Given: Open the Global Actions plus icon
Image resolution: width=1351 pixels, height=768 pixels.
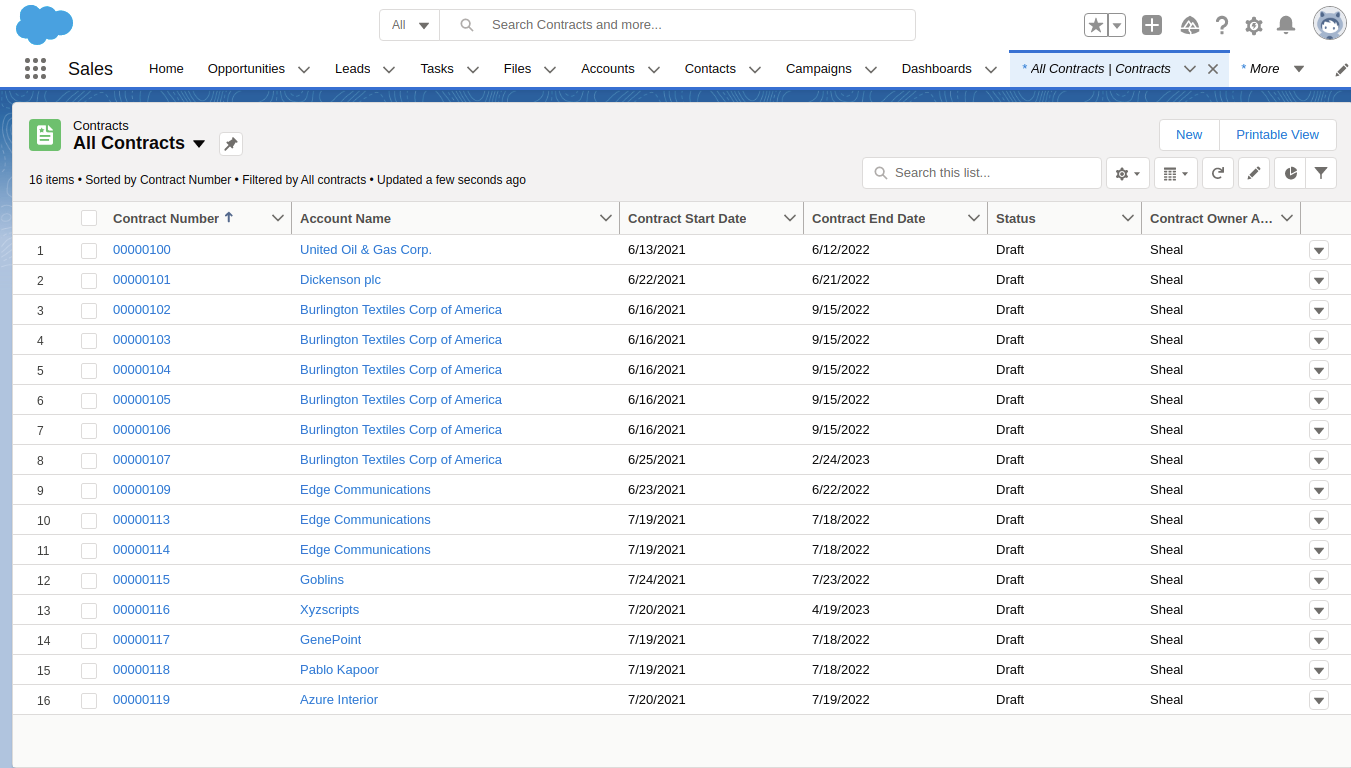Looking at the screenshot, I should [1152, 25].
